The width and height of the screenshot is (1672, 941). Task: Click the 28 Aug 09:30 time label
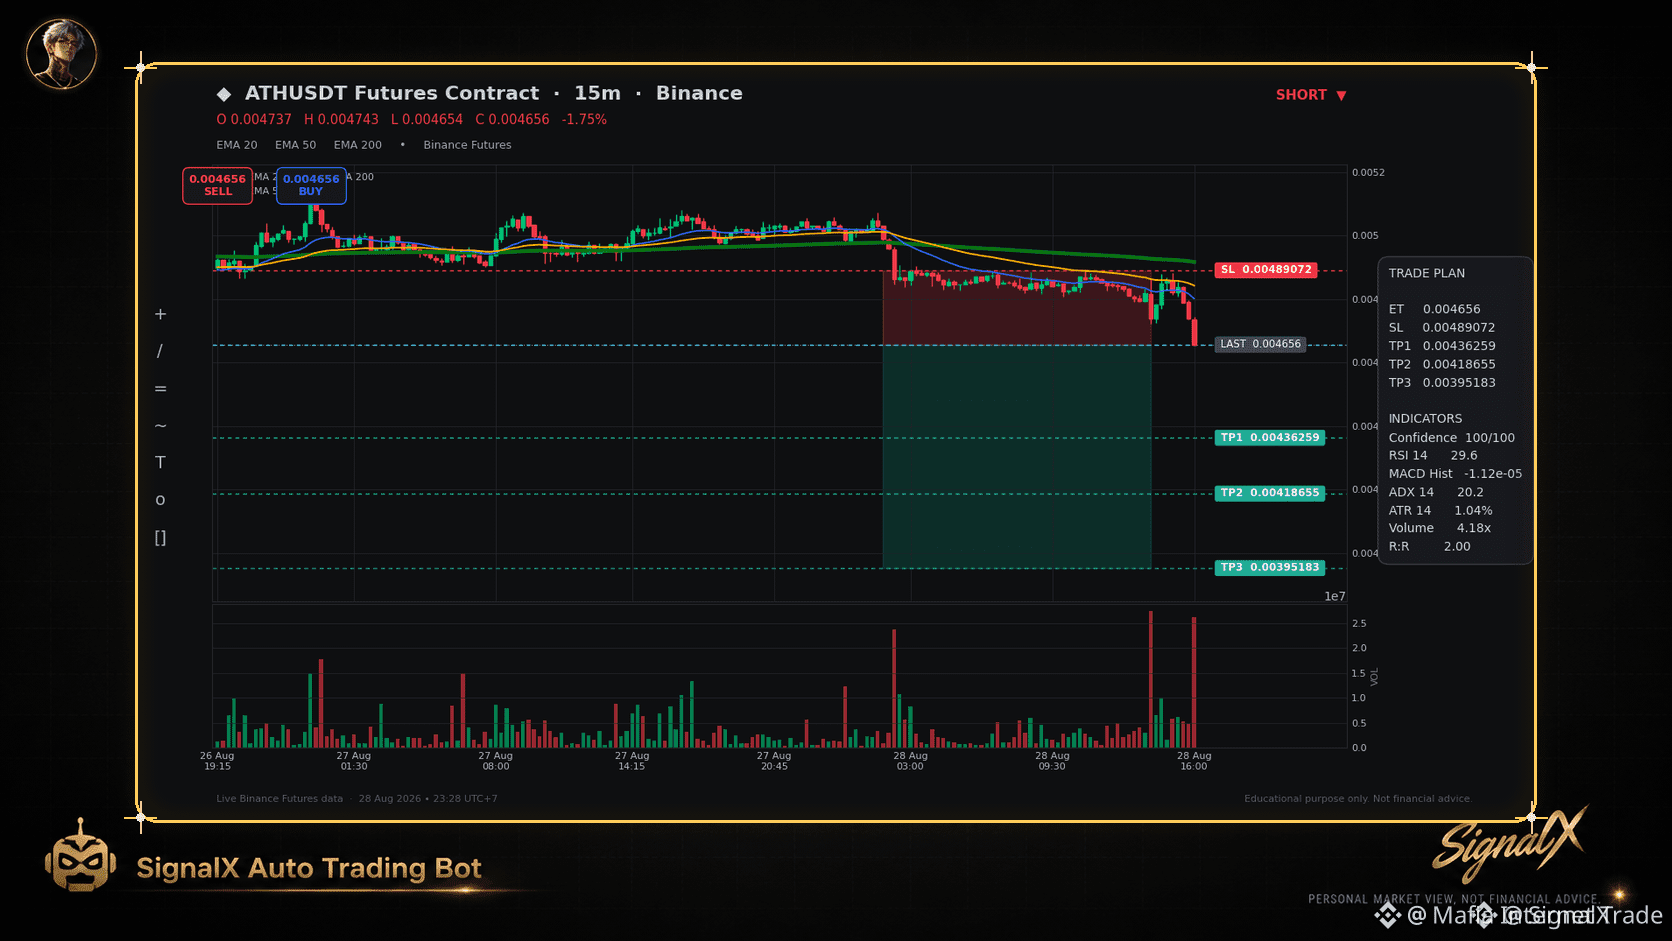tap(1052, 761)
